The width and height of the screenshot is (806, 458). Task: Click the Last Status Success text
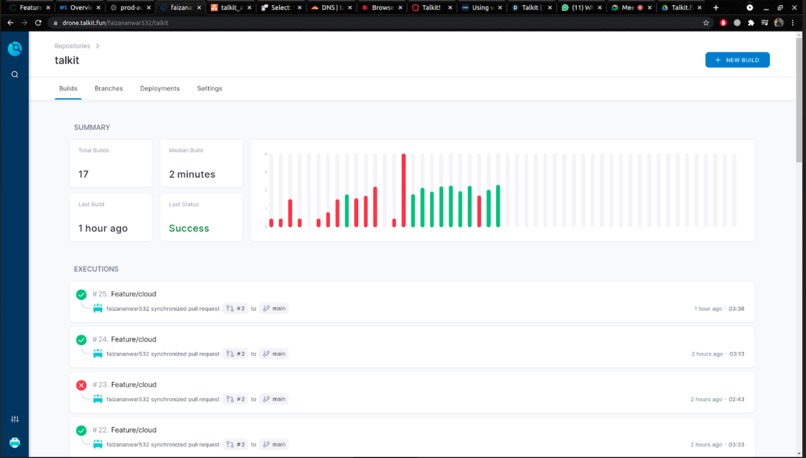[x=189, y=228]
